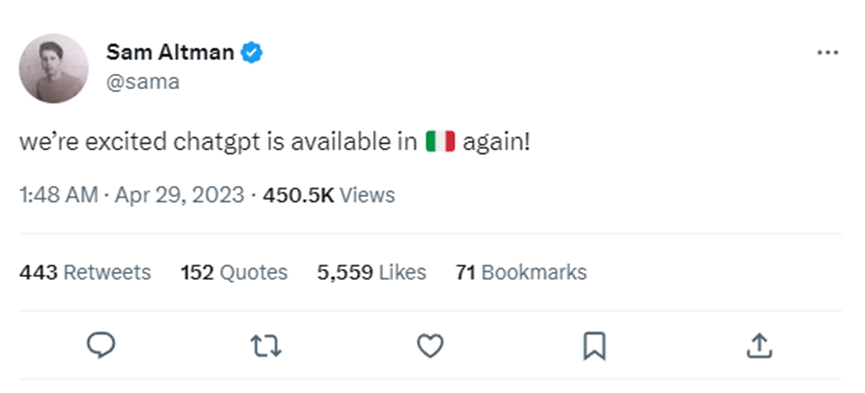Bookmark the tweet using the bookmark icon

pyautogui.click(x=595, y=346)
